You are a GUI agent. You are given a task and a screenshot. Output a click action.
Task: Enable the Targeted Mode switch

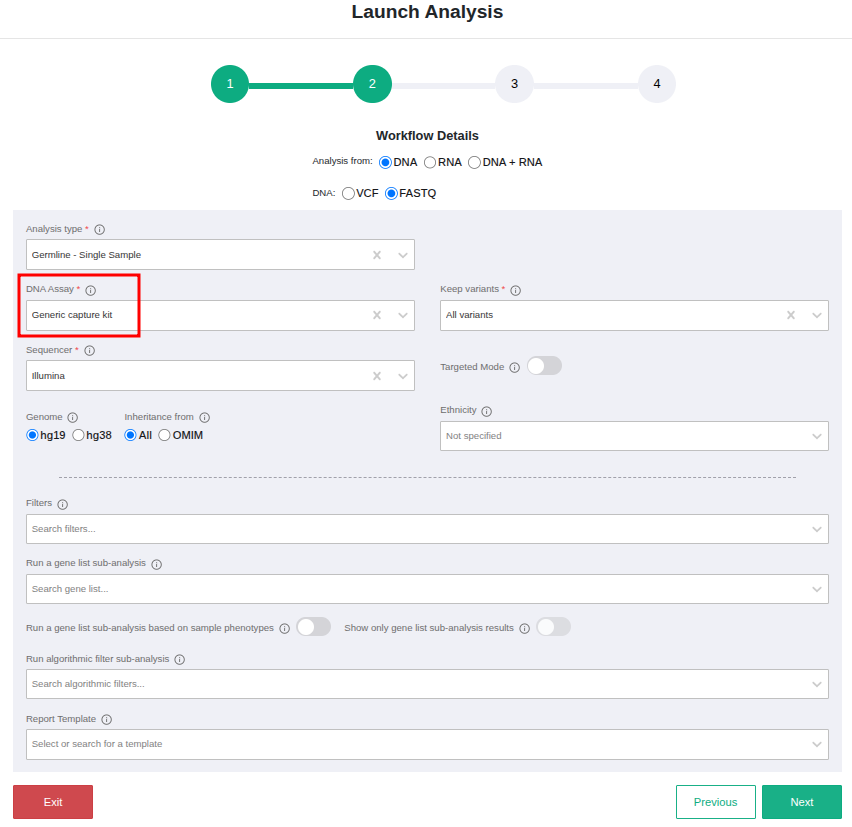tap(544, 366)
